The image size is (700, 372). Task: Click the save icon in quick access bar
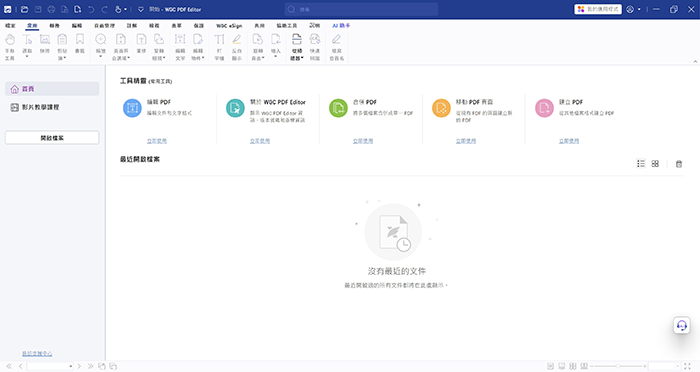point(38,9)
